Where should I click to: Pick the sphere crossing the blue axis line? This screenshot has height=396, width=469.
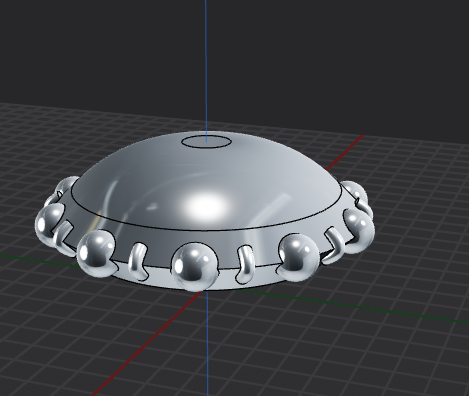pos(194,266)
